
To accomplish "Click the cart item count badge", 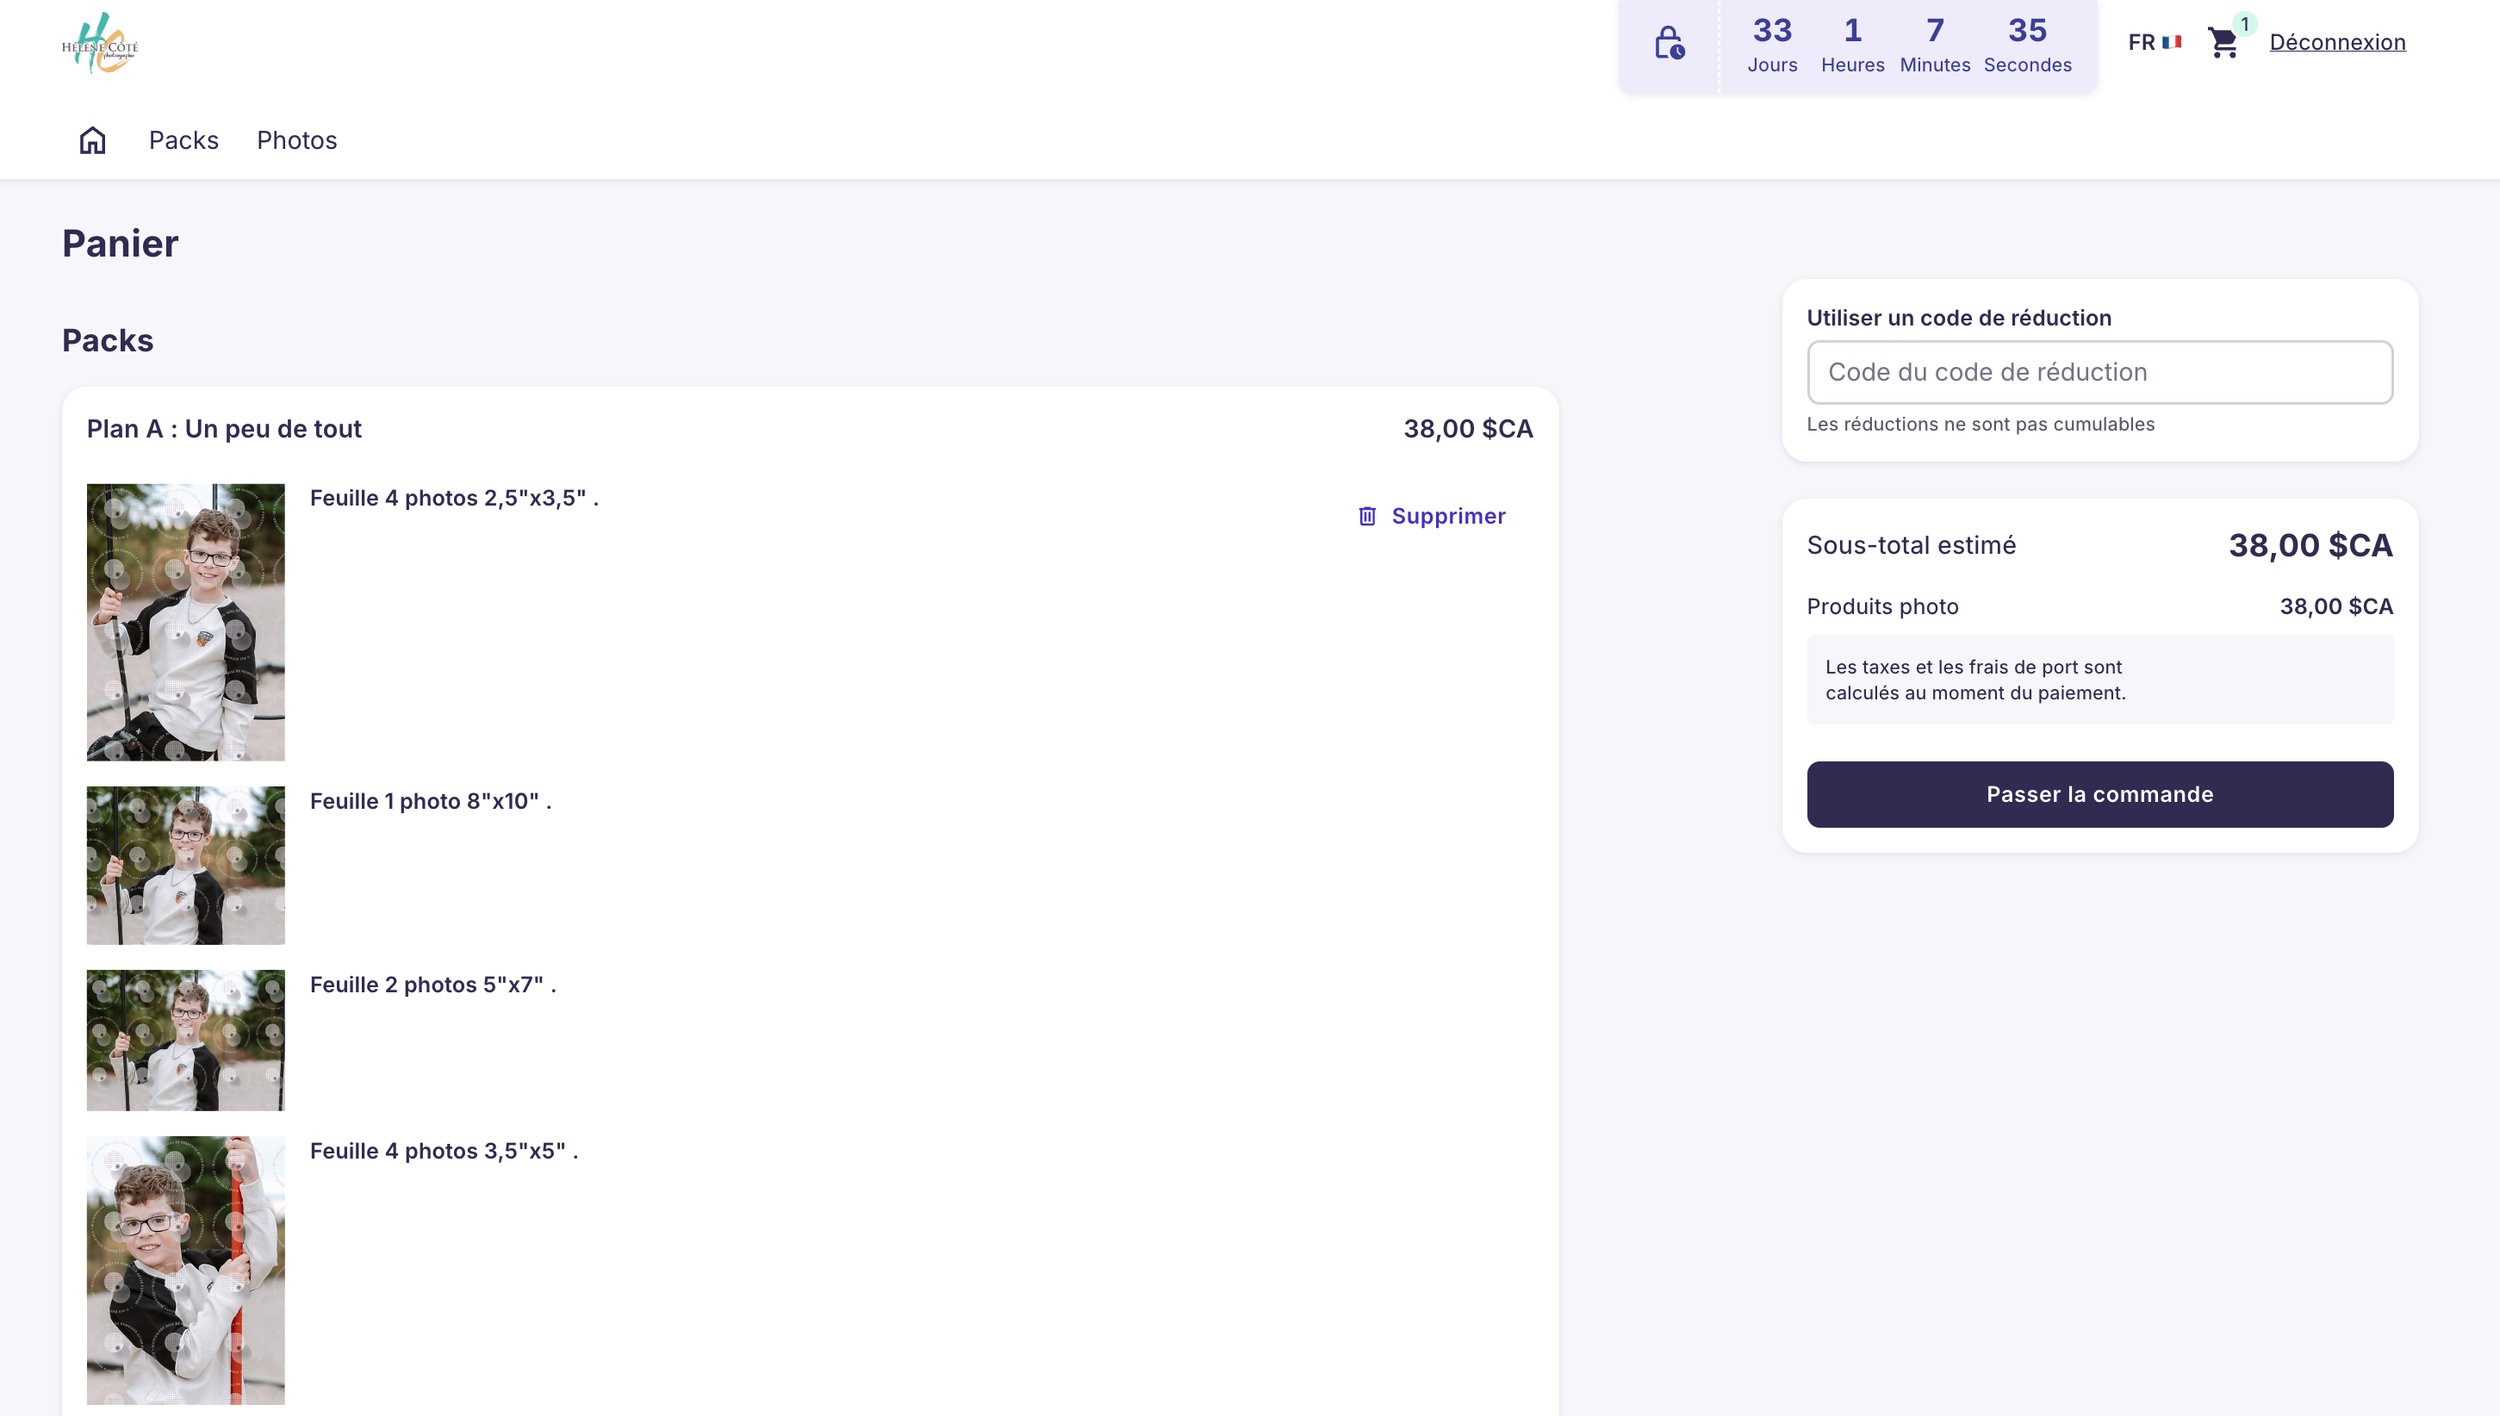I will [x=2245, y=24].
